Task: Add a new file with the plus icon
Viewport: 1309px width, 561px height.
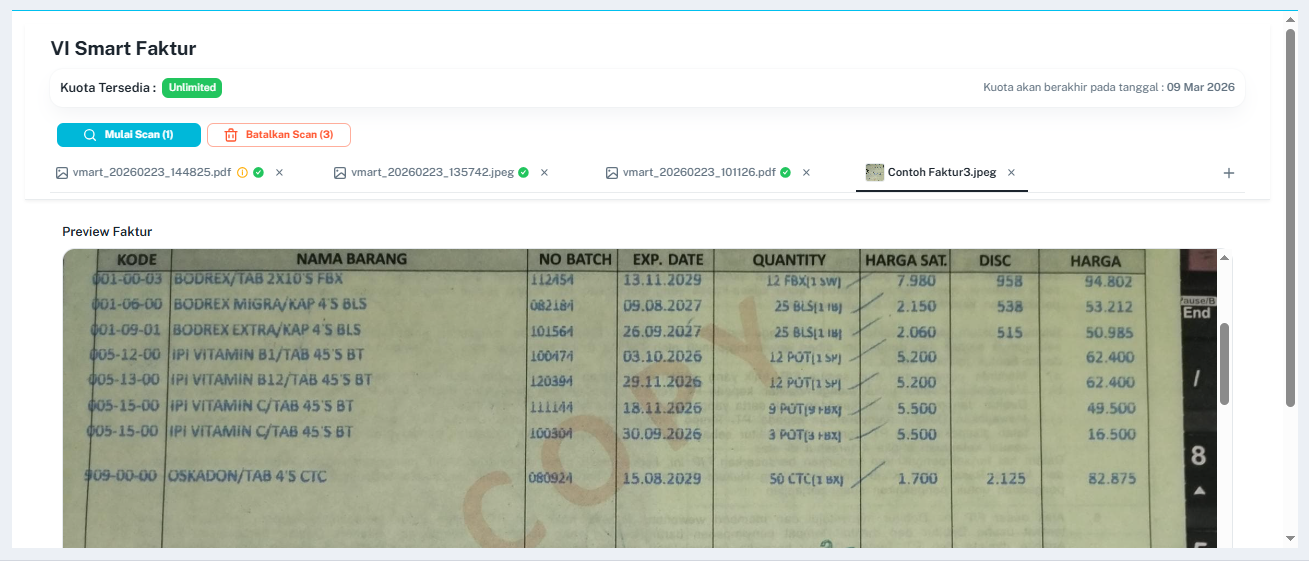Action: (1229, 173)
